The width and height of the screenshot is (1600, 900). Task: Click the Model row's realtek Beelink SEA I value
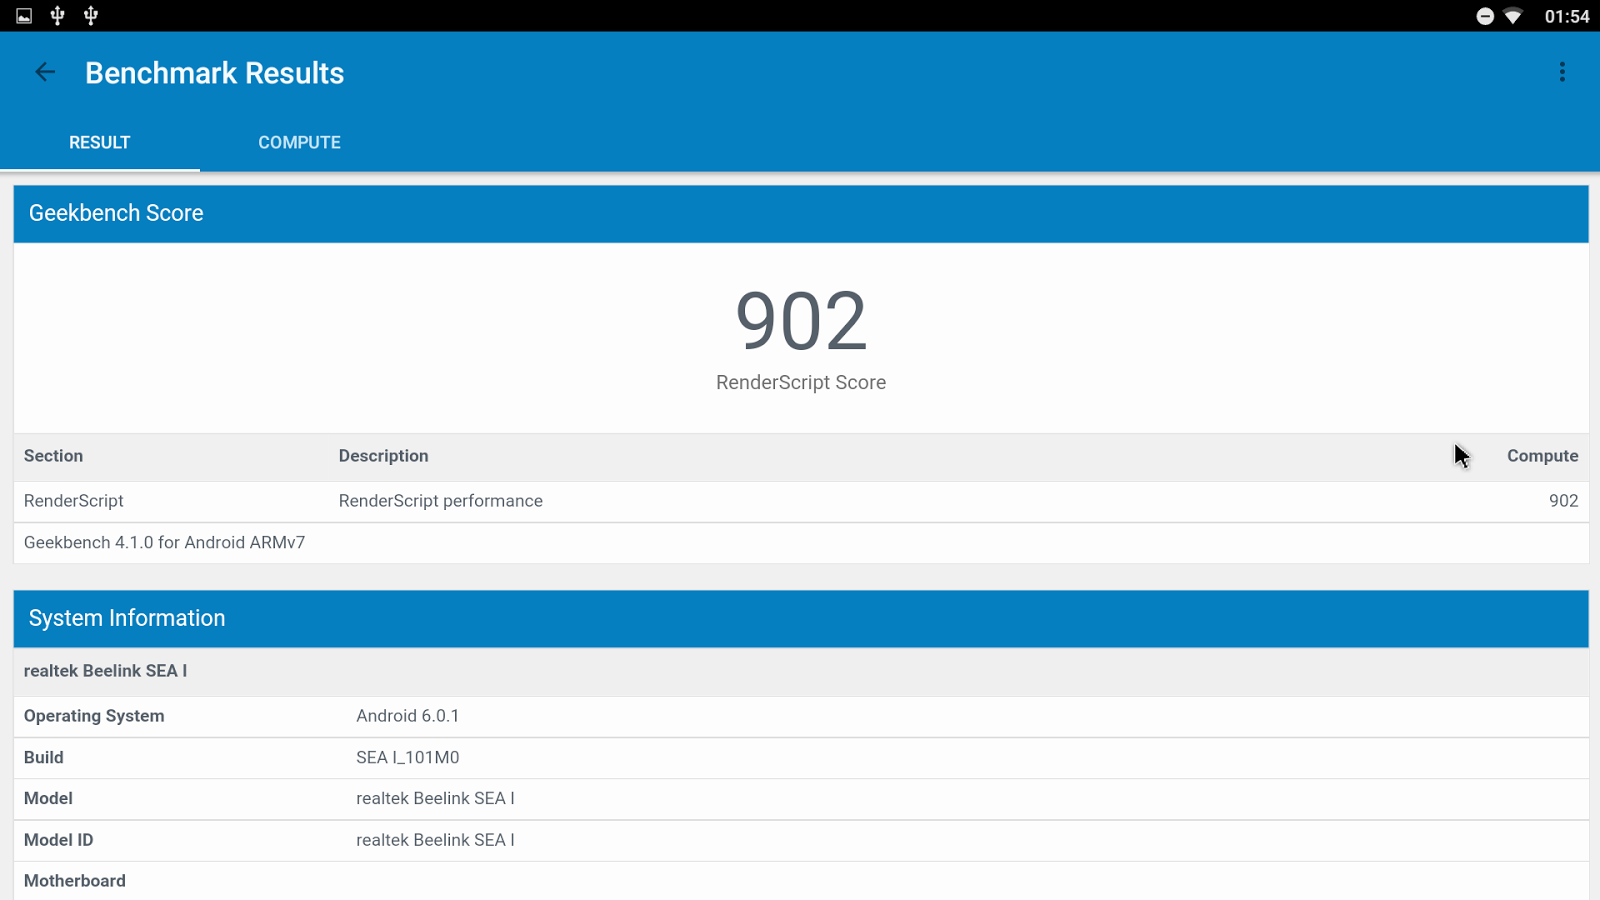[x=435, y=798]
